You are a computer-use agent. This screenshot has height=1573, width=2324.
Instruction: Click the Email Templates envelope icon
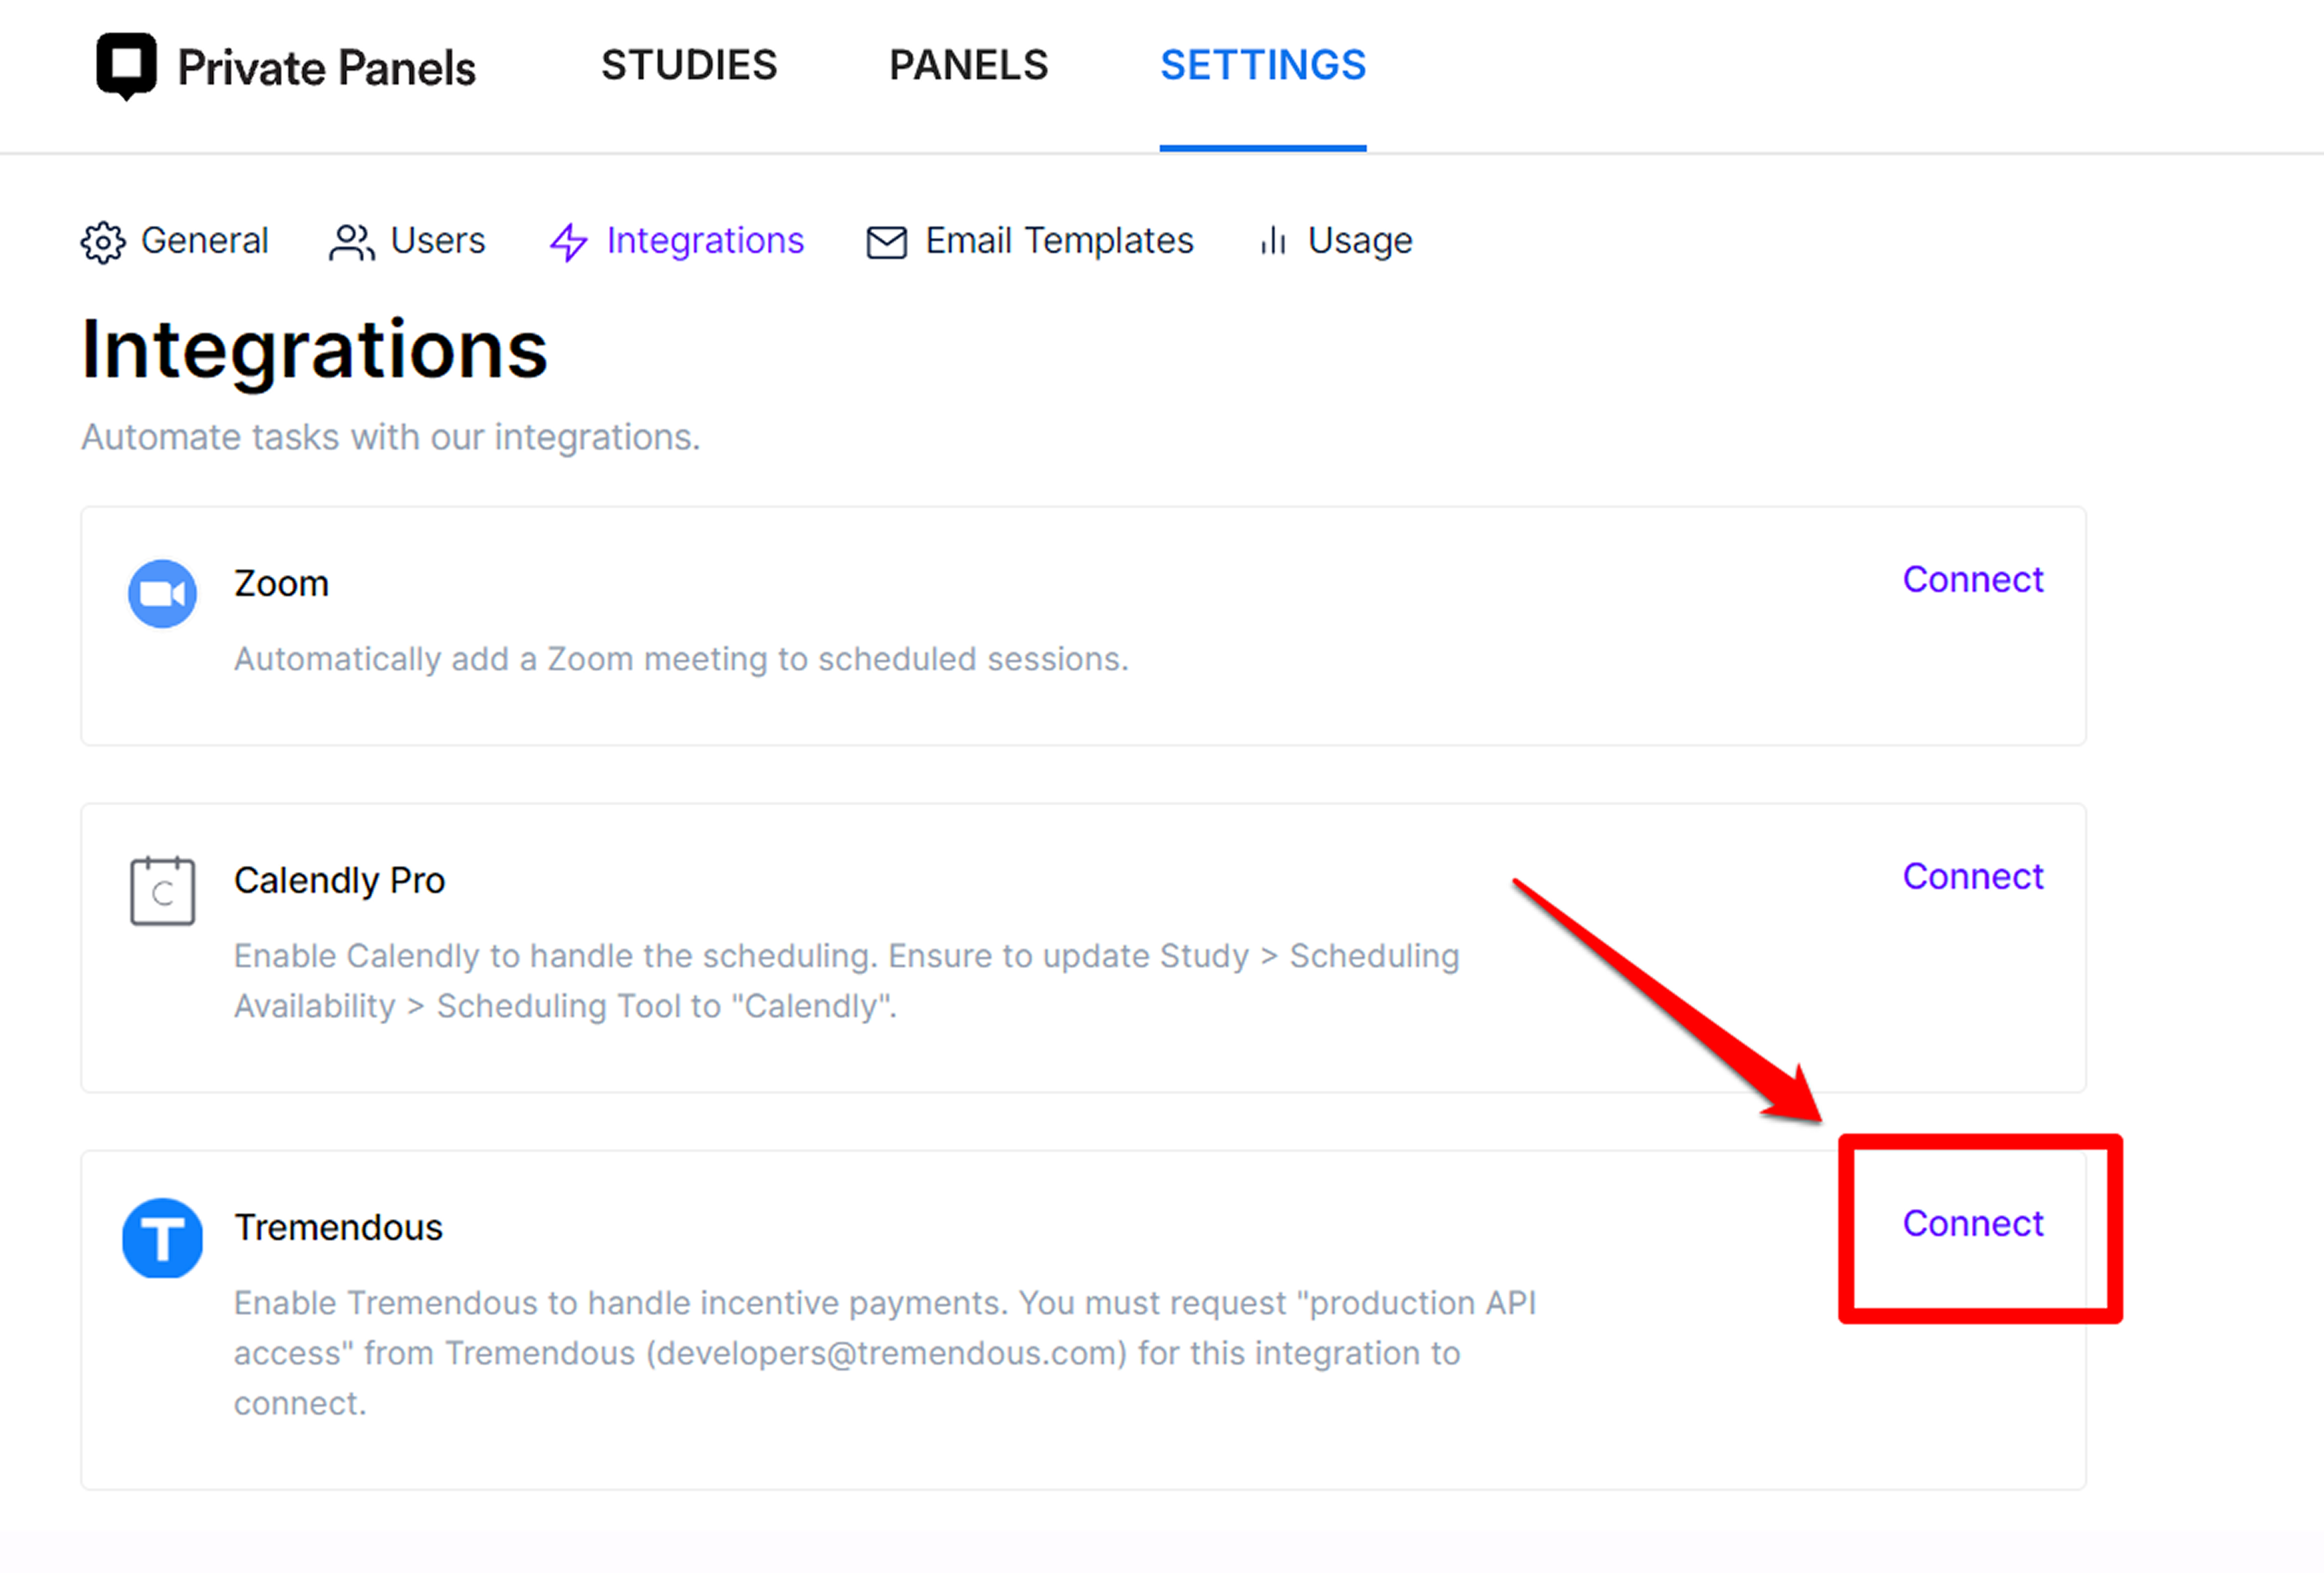(x=886, y=242)
